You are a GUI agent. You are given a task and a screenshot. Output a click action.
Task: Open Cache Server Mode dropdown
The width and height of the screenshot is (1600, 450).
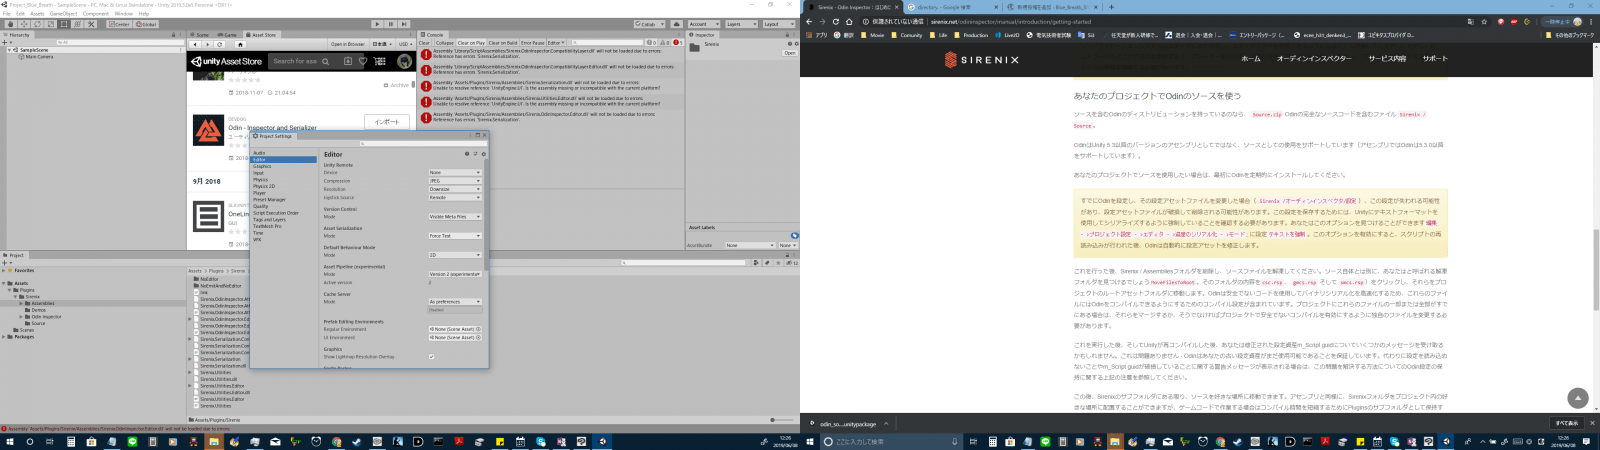pos(455,302)
